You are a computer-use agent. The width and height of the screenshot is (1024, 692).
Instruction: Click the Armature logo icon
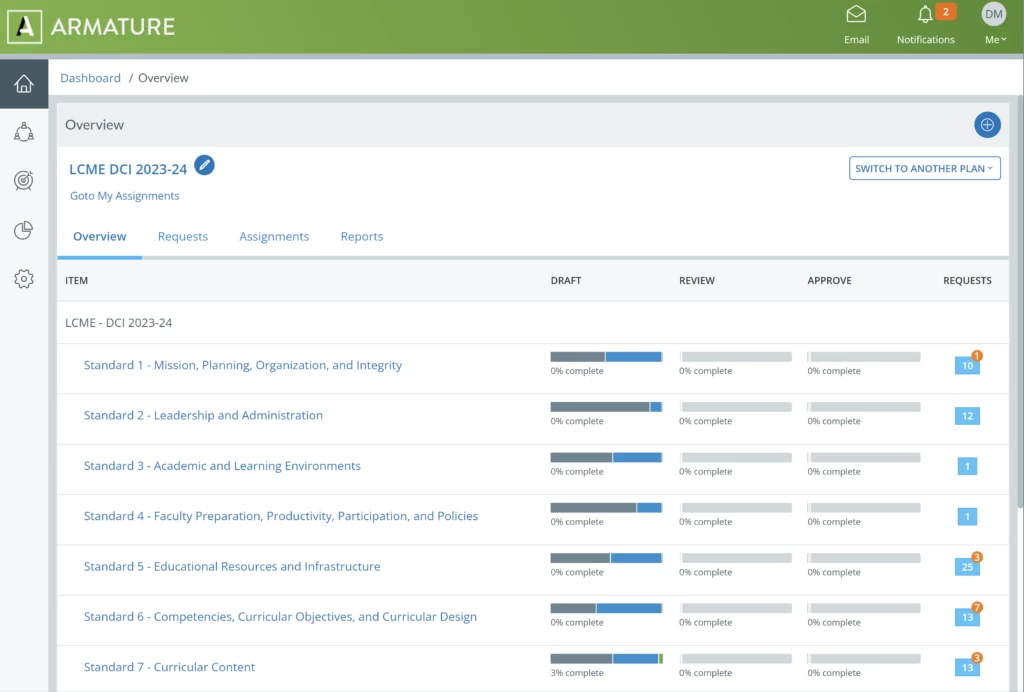[24, 27]
